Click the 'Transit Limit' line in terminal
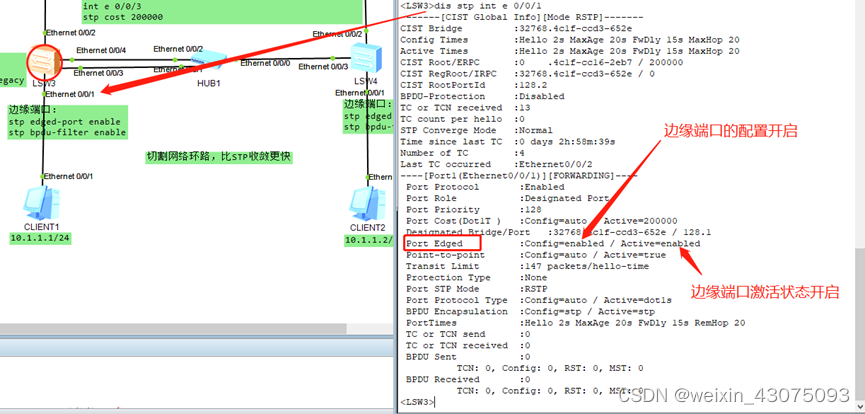 pos(527,266)
